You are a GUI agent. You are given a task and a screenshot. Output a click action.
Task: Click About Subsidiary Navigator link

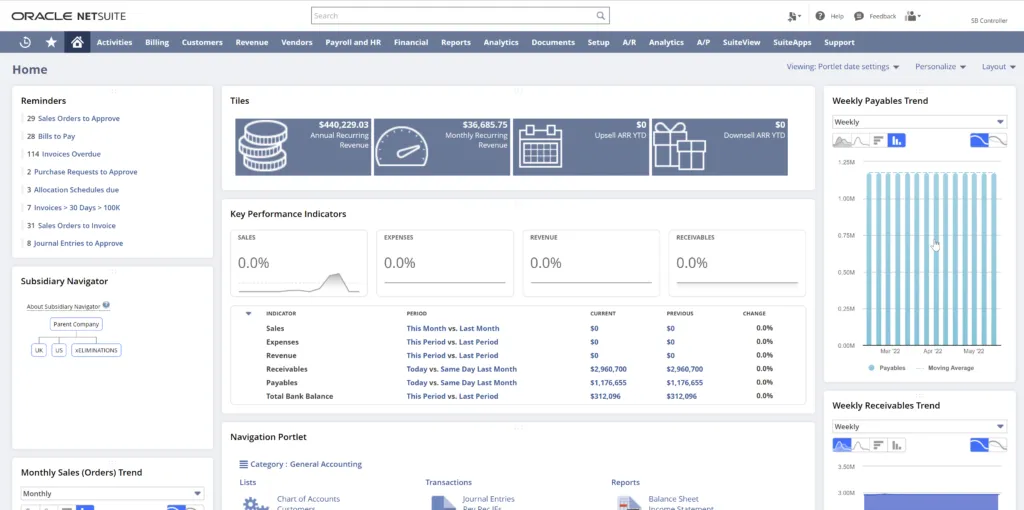click(x=63, y=306)
